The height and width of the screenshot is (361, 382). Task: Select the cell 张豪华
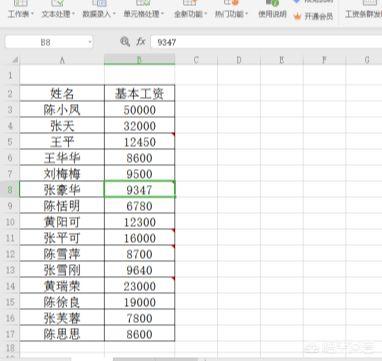pyautogui.click(x=62, y=189)
